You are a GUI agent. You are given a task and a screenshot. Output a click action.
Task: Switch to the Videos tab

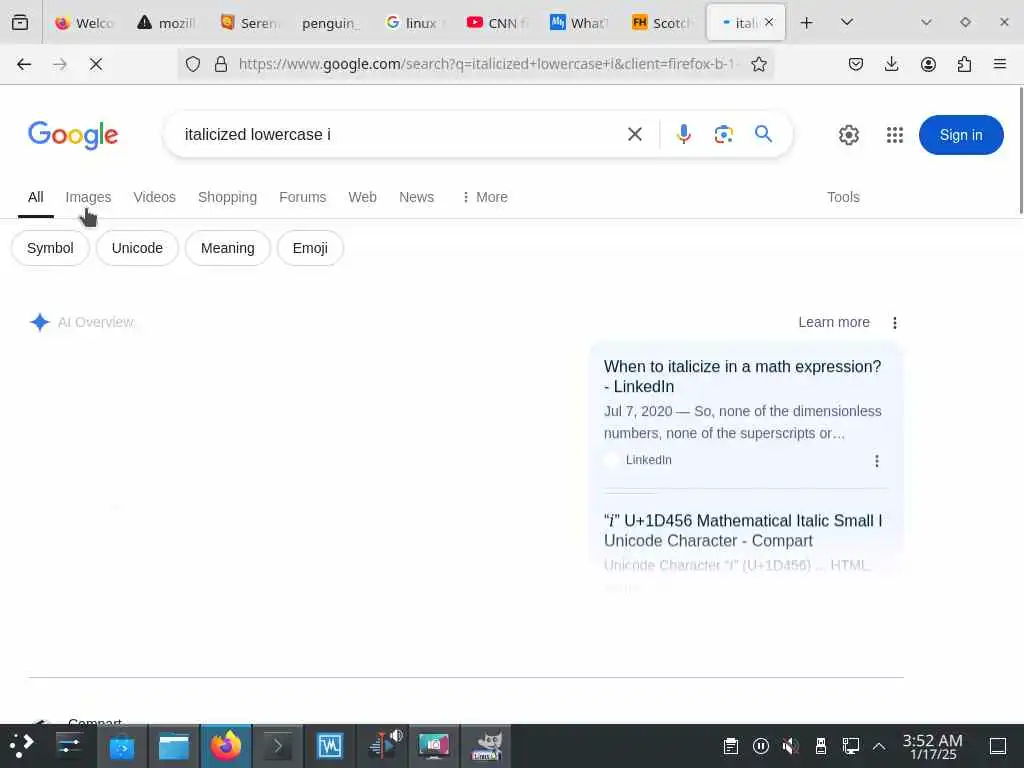click(154, 197)
